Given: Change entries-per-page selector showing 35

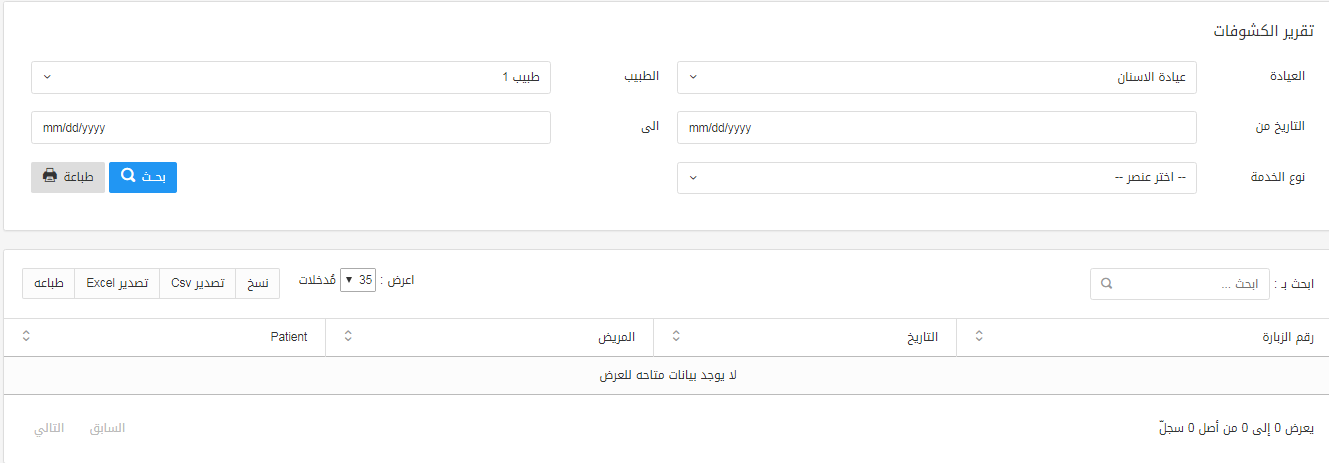Looking at the screenshot, I should [357, 280].
